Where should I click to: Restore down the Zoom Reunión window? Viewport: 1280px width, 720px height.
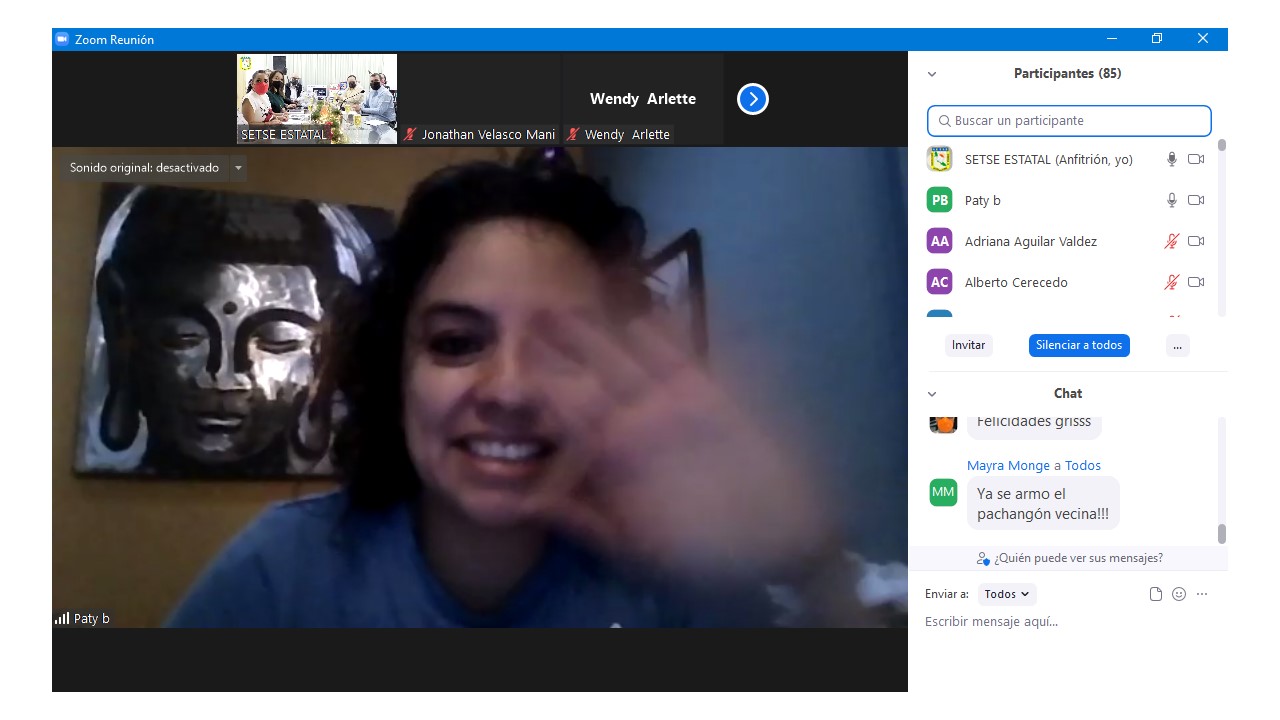click(x=1157, y=39)
